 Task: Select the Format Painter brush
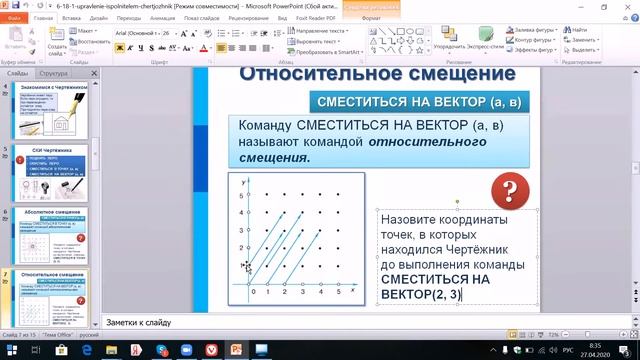point(32,52)
